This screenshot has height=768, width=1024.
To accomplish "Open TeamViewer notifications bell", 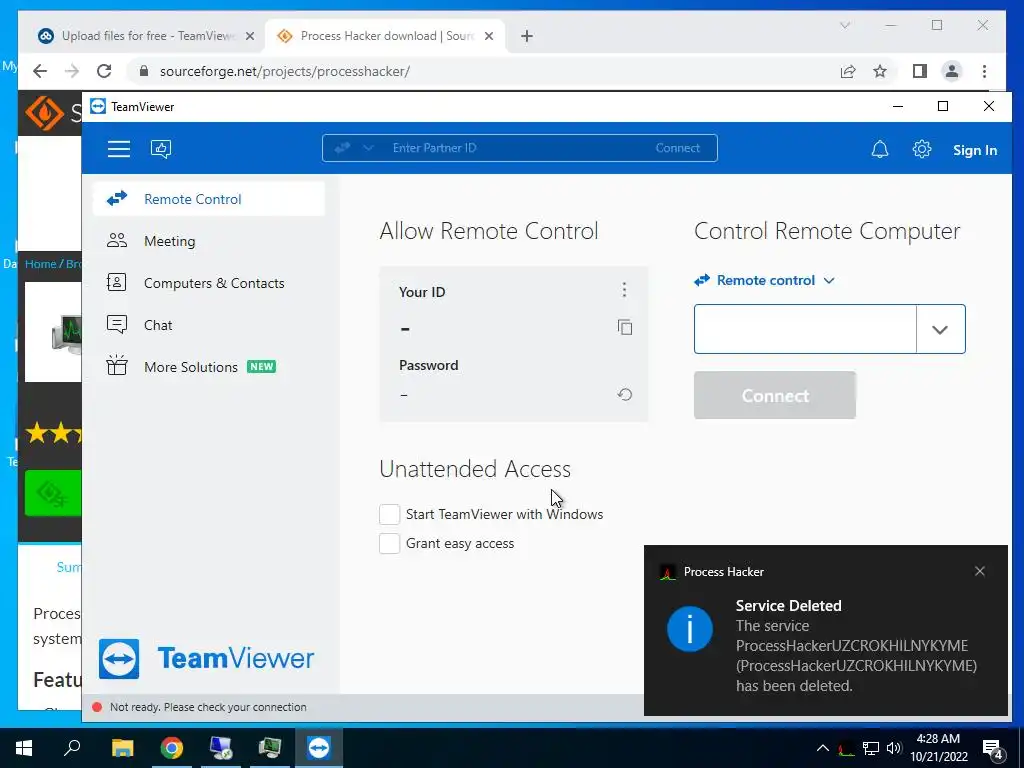I will pos(880,150).
